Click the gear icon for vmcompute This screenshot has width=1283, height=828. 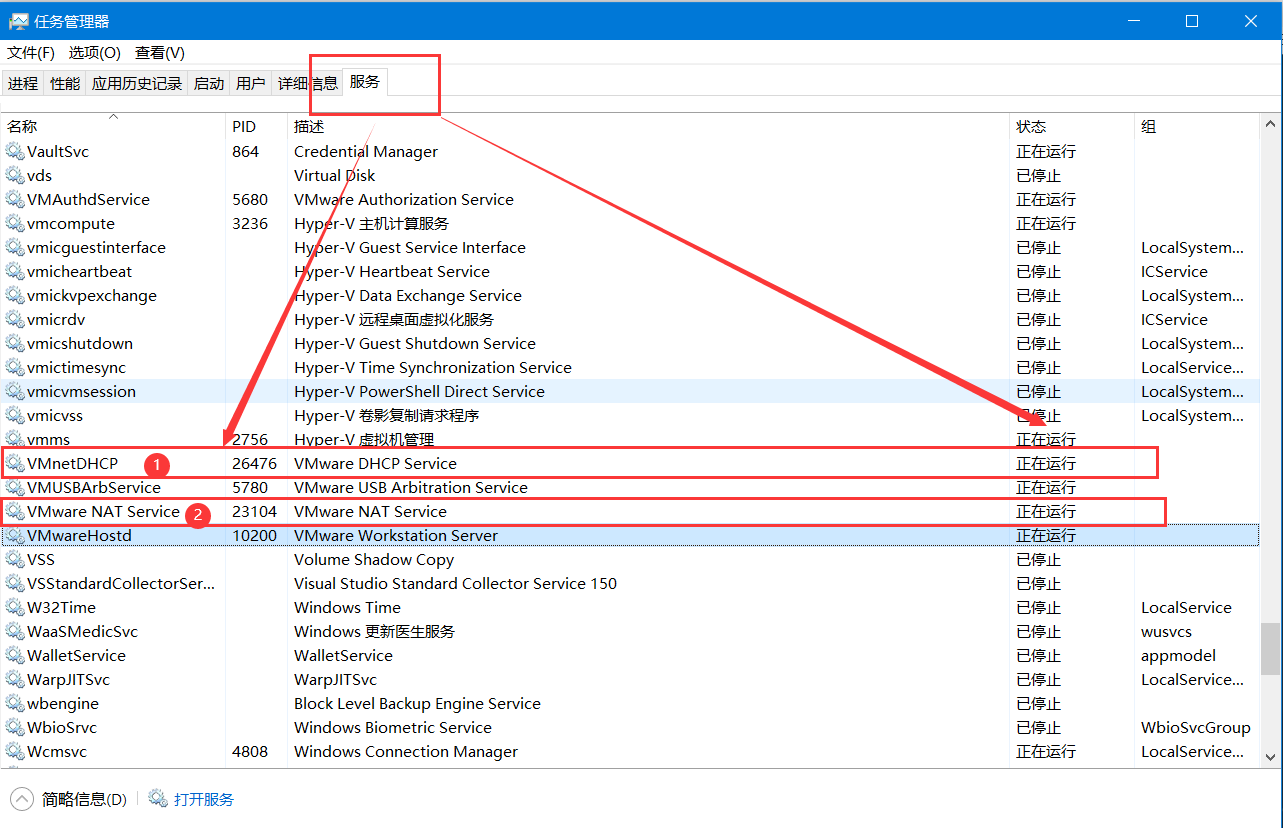click(x=14, y=224)
